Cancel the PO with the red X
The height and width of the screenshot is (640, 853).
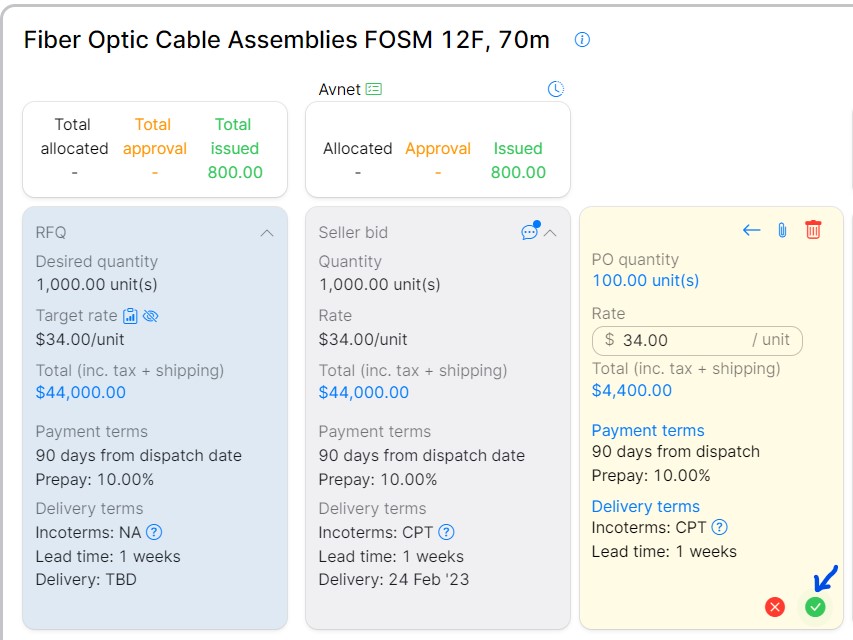coord(774,607)
